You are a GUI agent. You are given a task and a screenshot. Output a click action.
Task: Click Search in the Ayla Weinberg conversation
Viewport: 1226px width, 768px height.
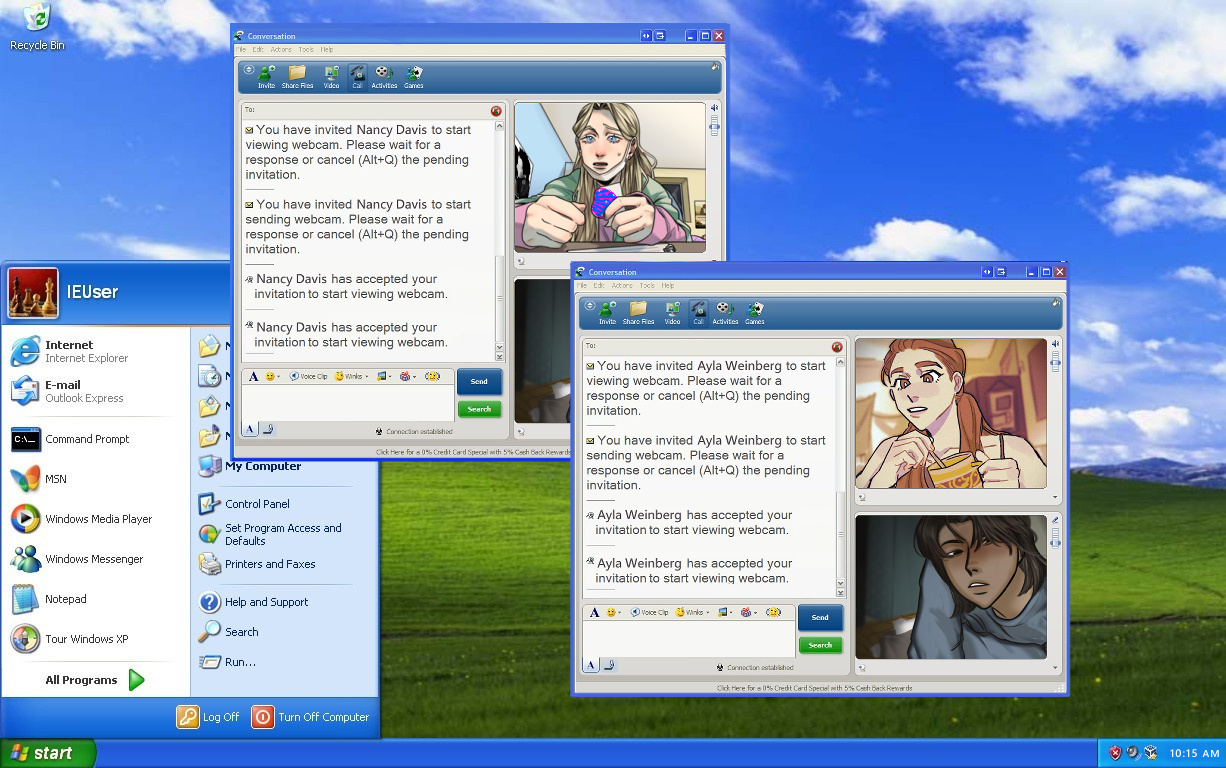[820, 645]
